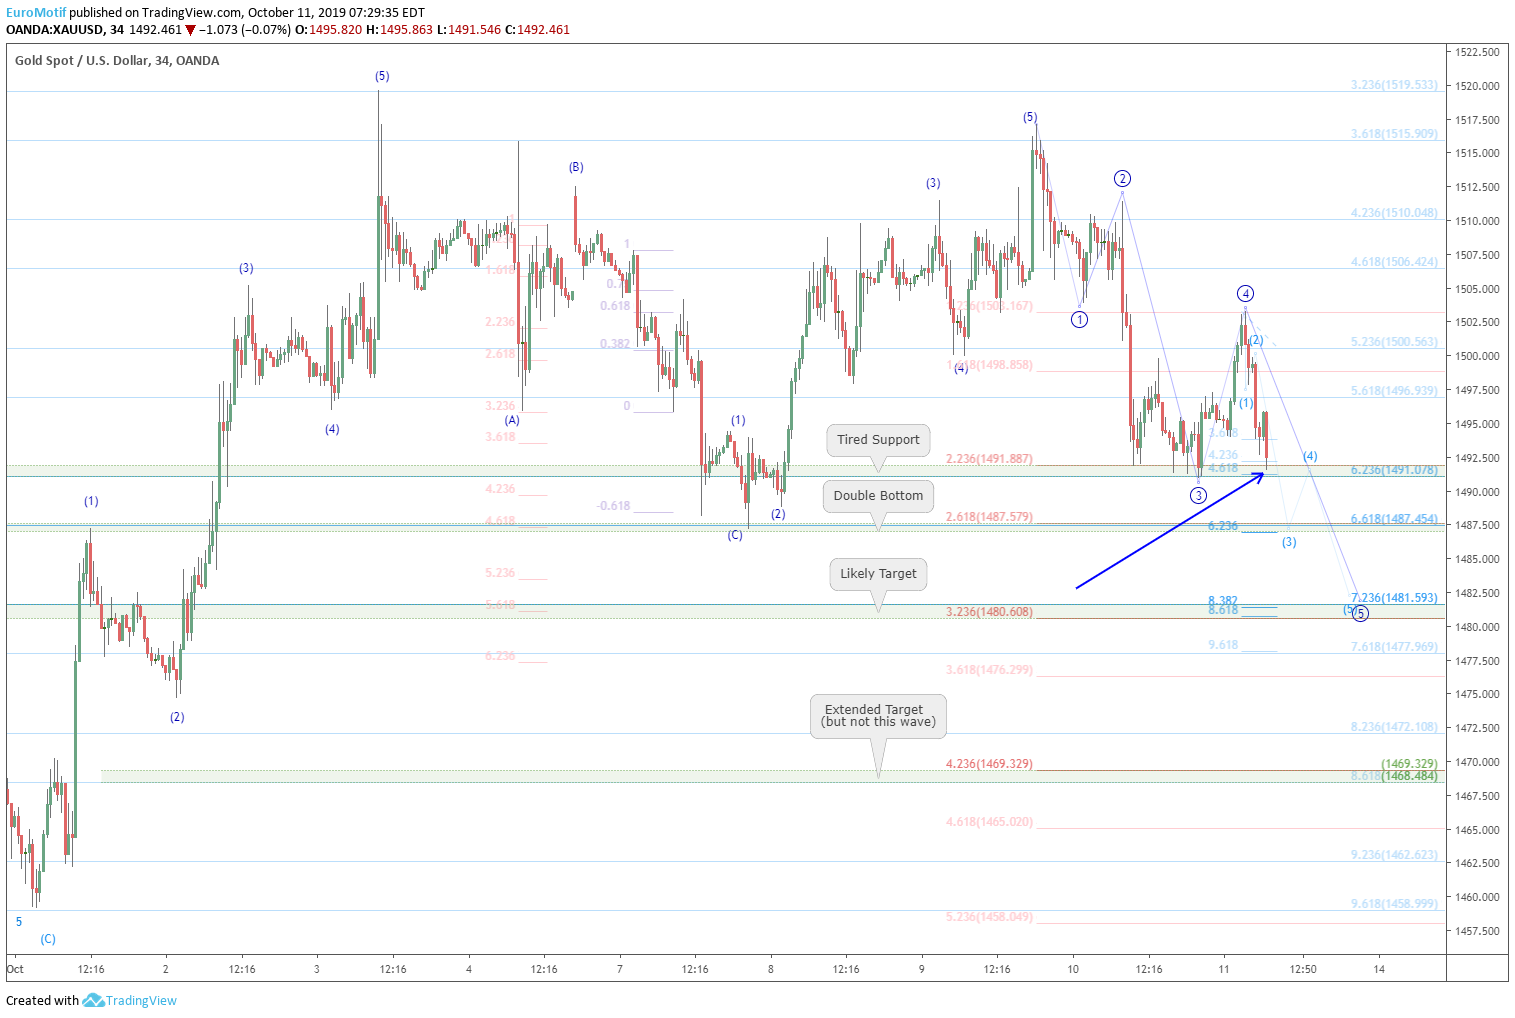Click the Gold Spot / U.S. Dollar chart title
Screen dimensions: 1515x1018
(x=117, y=61)
